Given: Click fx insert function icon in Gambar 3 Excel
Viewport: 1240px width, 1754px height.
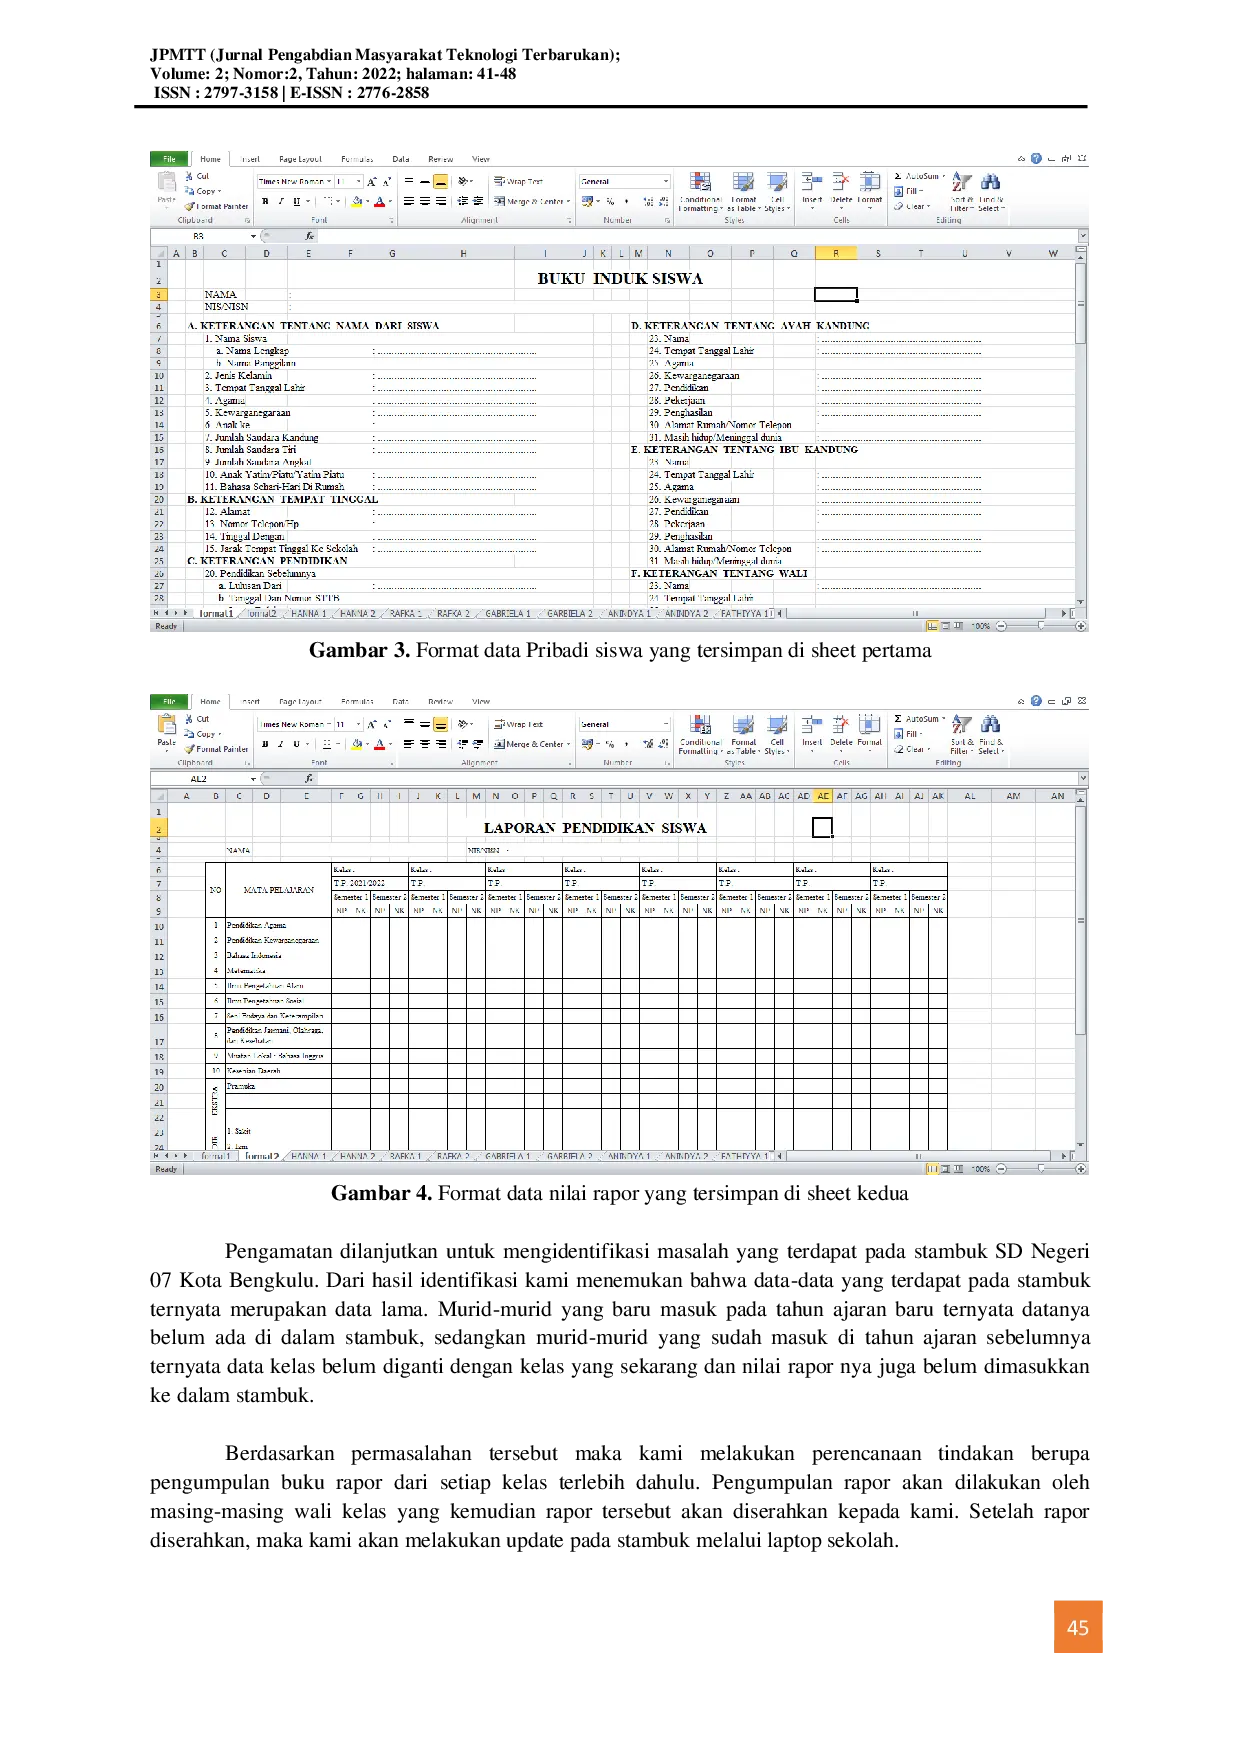Looking at the screenshot, I should click(x=310, y=237).
